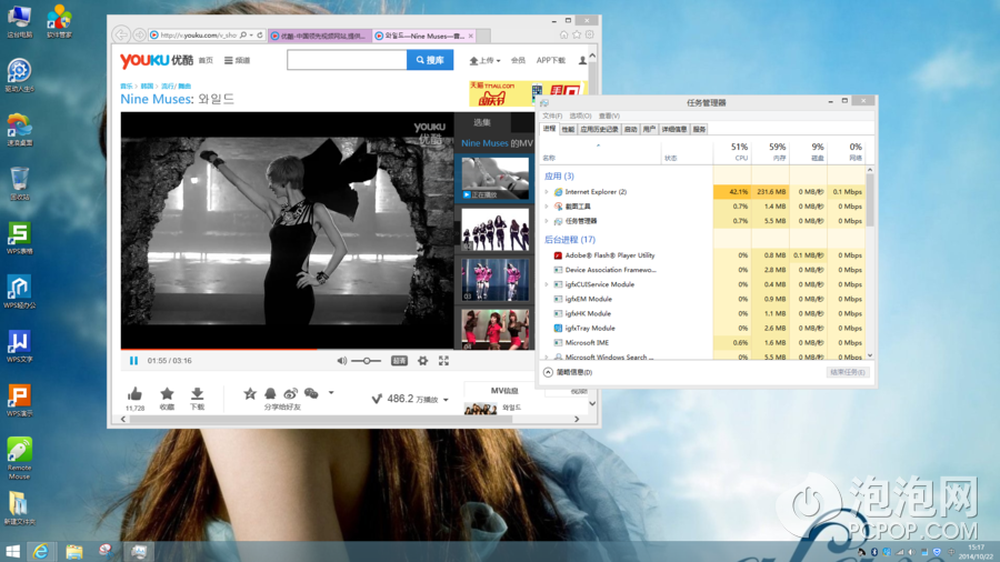Select the currently playing playlist thumbnail
Viewport: 1000px width, 562px height.
(495, 178)
